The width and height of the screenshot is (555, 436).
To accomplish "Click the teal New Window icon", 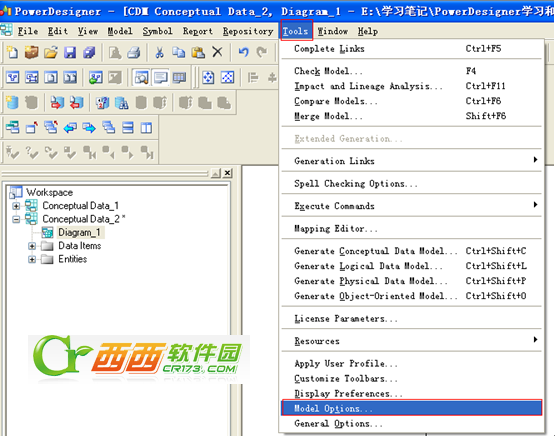I will 13,127.
